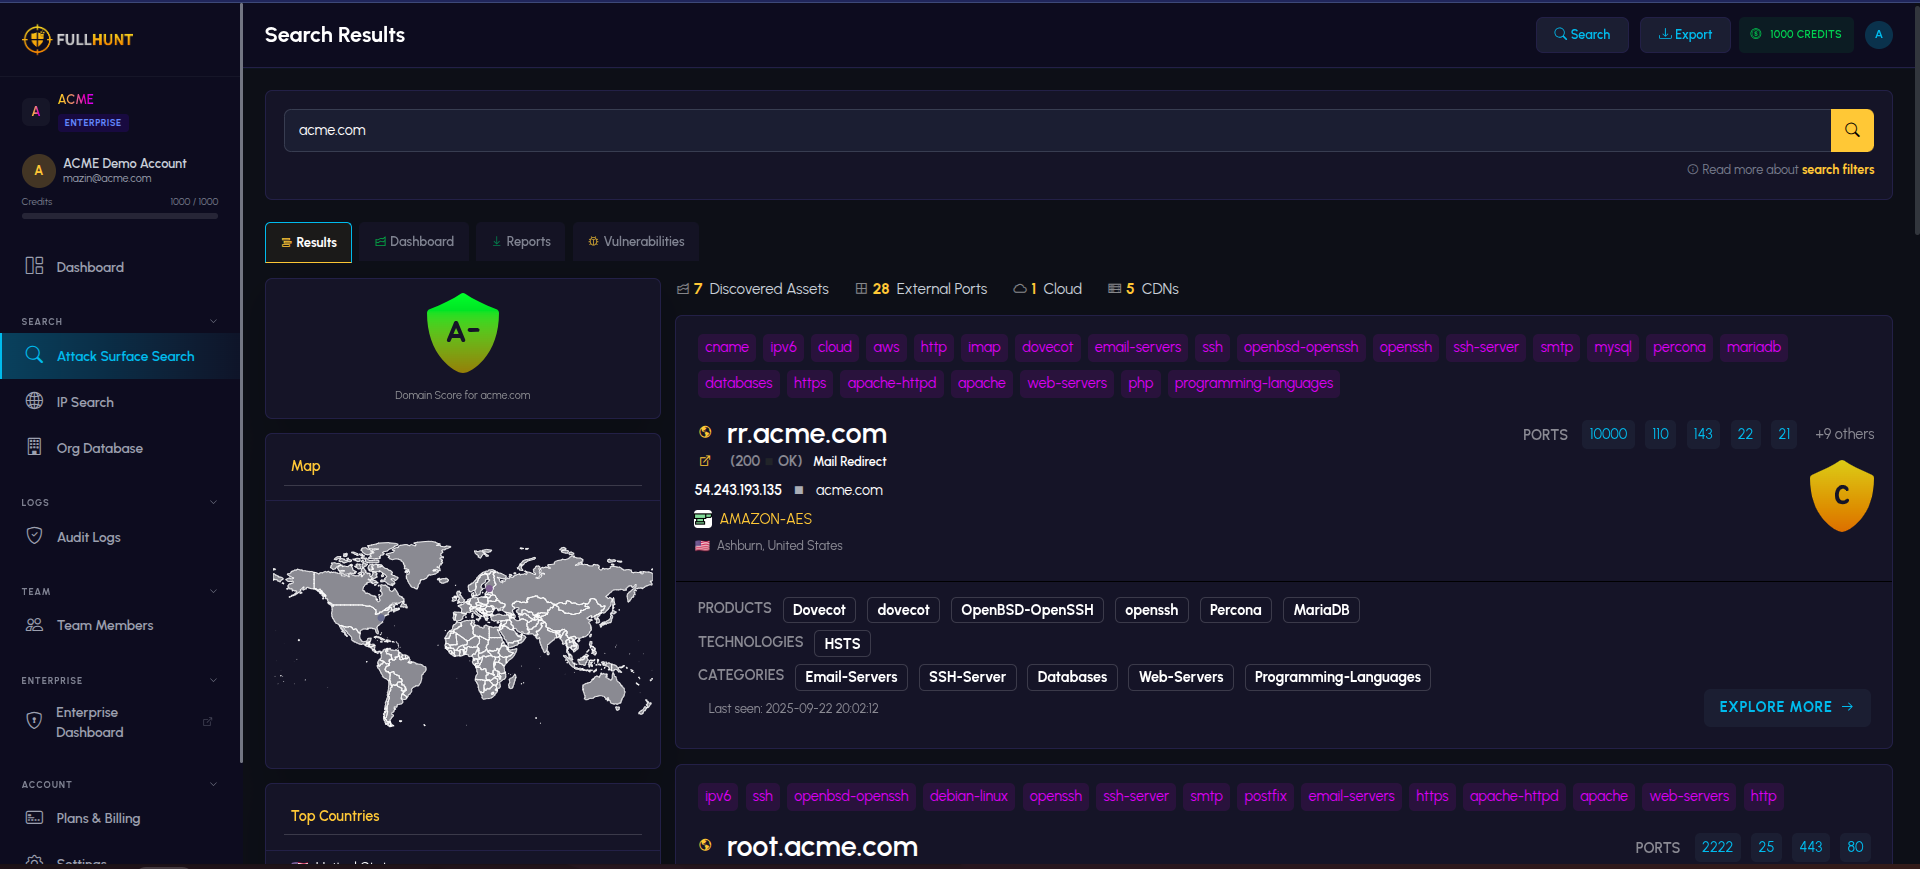1920x869 pixels.
Task: Collapse the LOGS sidebar section
Action: click(x=213, y=502)
